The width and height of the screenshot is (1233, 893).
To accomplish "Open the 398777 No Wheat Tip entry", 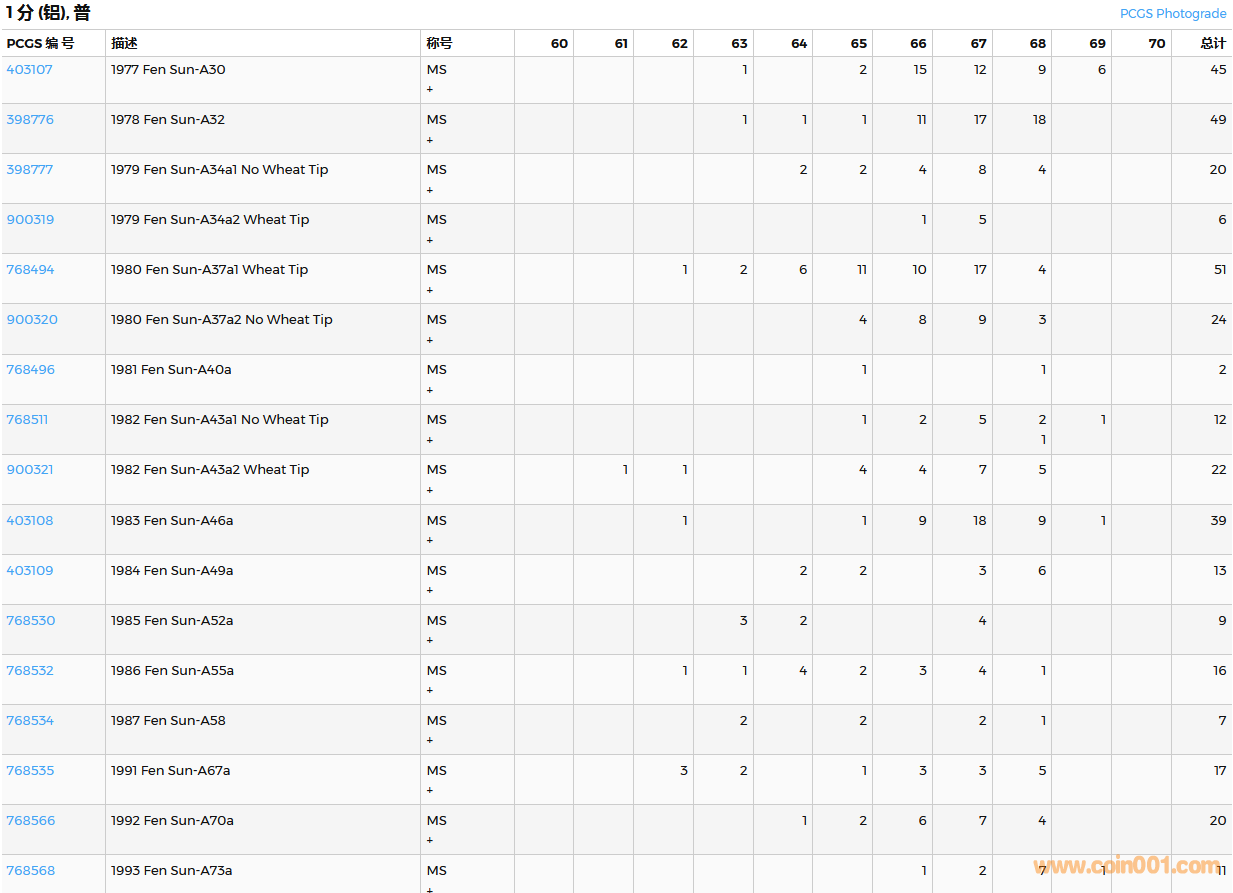I will (x=30, y=170).
